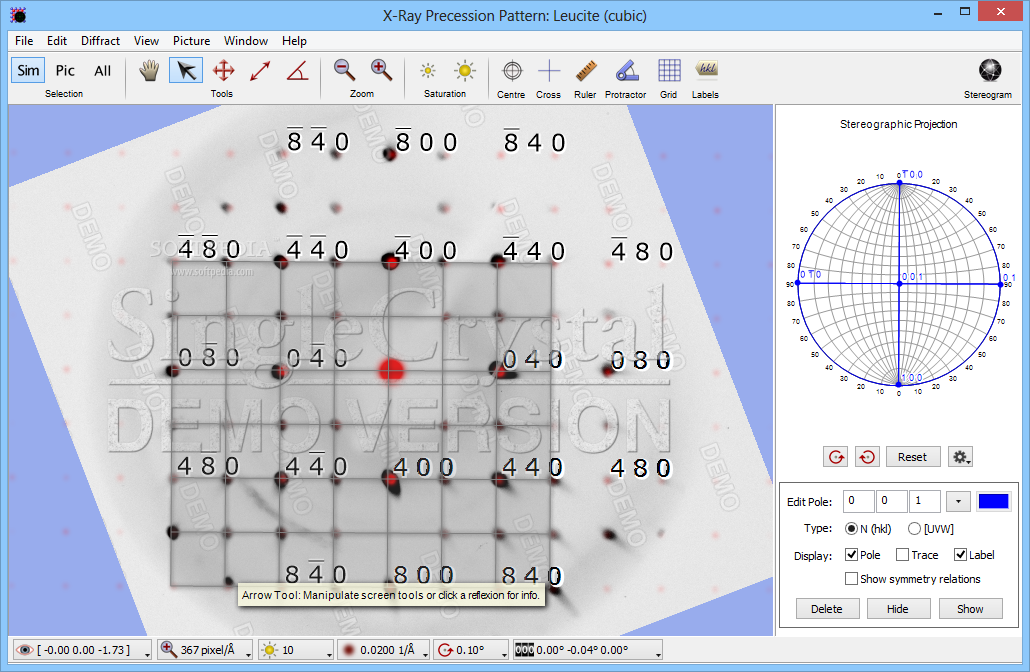The image size is (1030, 672).
Task: Select the Hand pan tool
Action: tap(149, 70)
